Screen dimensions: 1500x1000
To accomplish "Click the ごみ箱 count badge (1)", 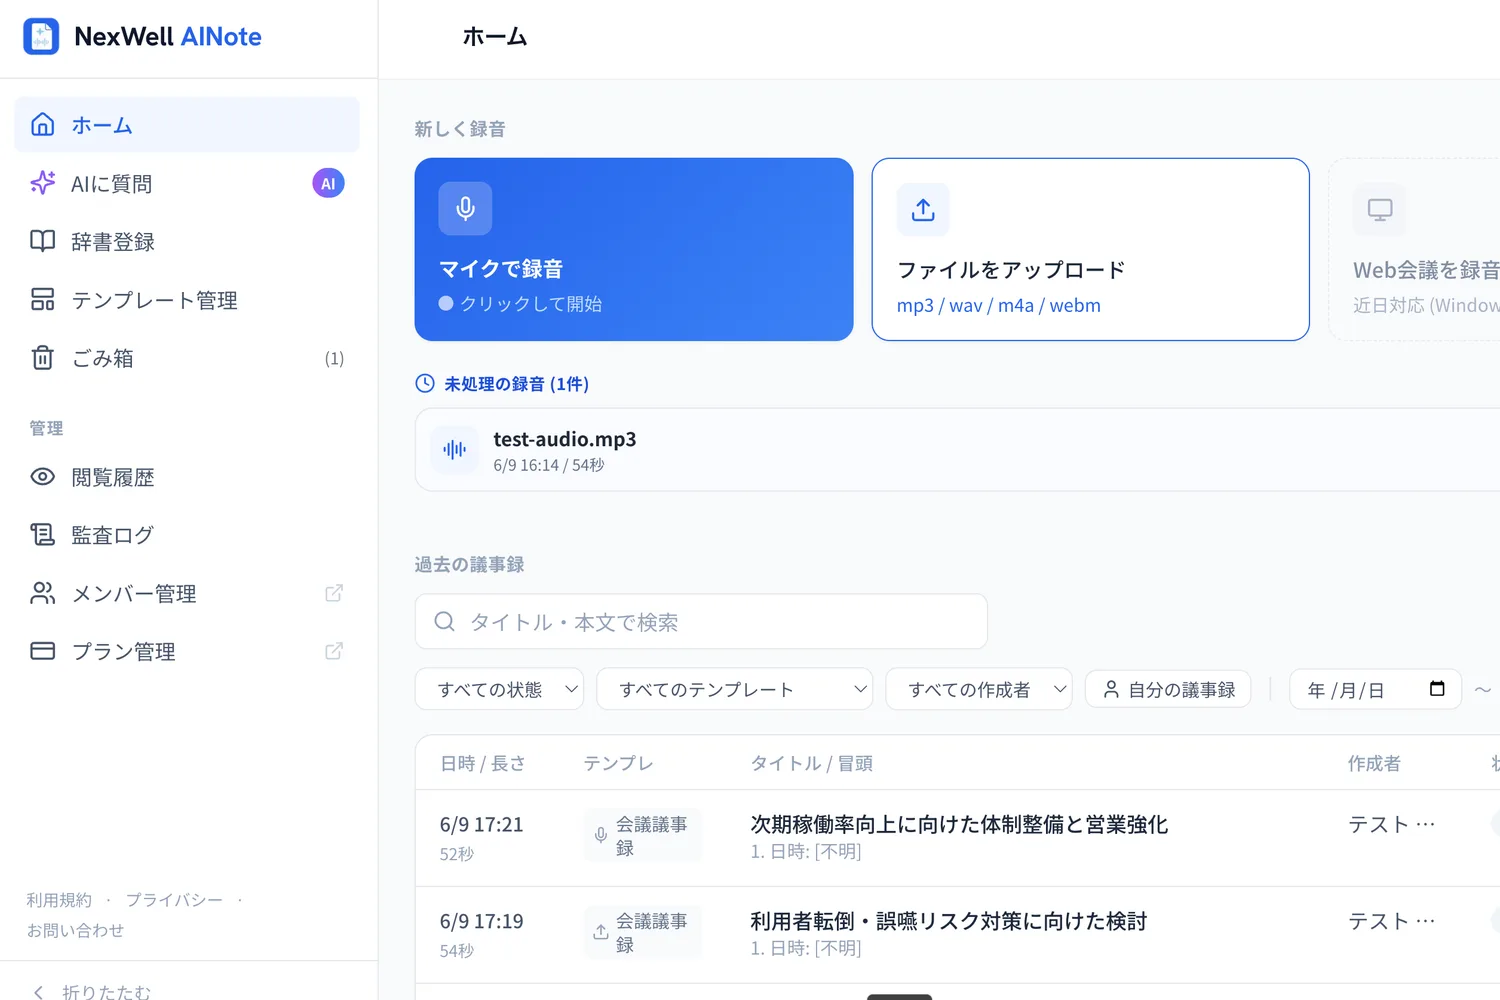I will pos(334,358).
